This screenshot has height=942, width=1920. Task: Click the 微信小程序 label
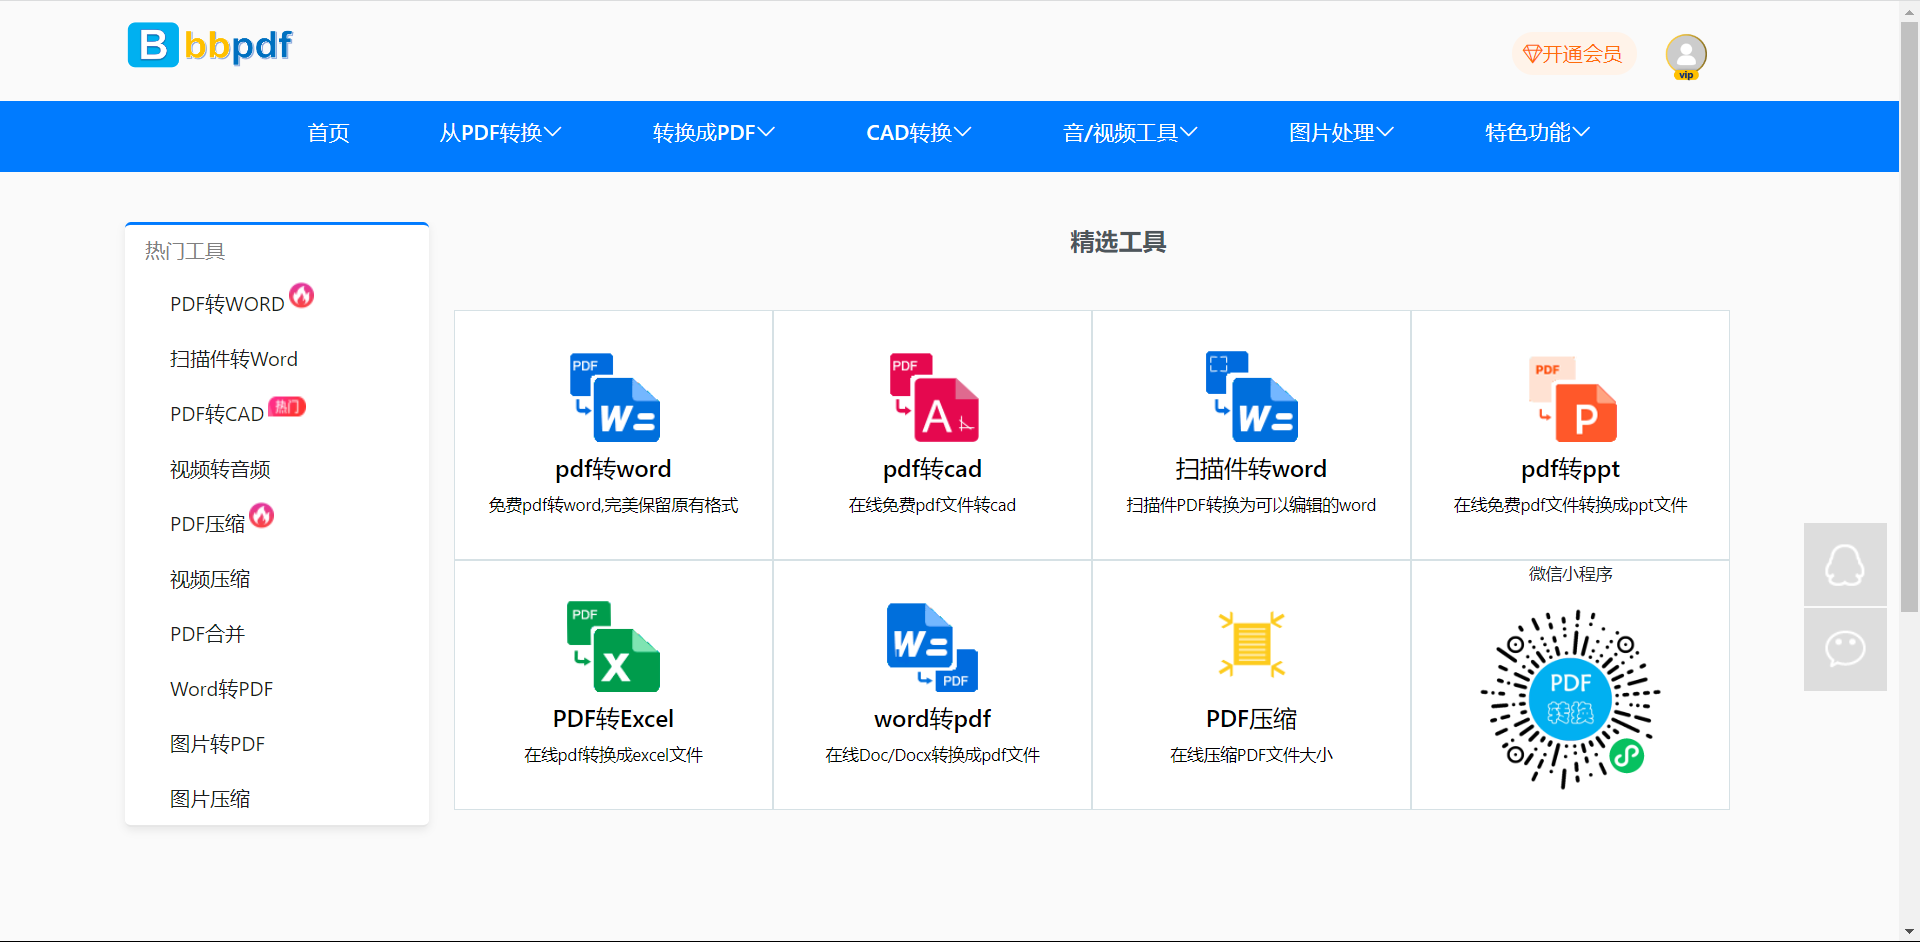pyautogui.click(x=1570, y=574)
